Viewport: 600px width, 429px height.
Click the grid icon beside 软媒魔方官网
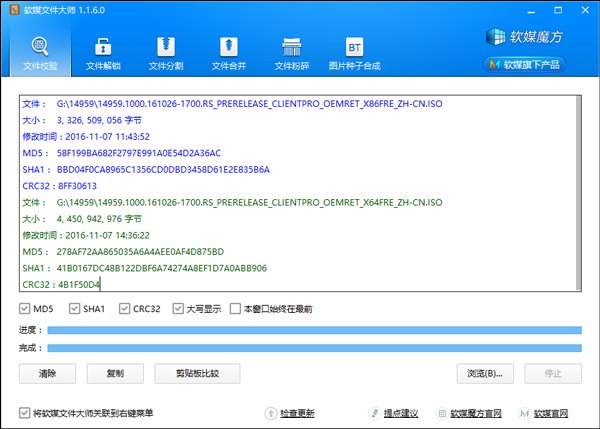(442, 413)
